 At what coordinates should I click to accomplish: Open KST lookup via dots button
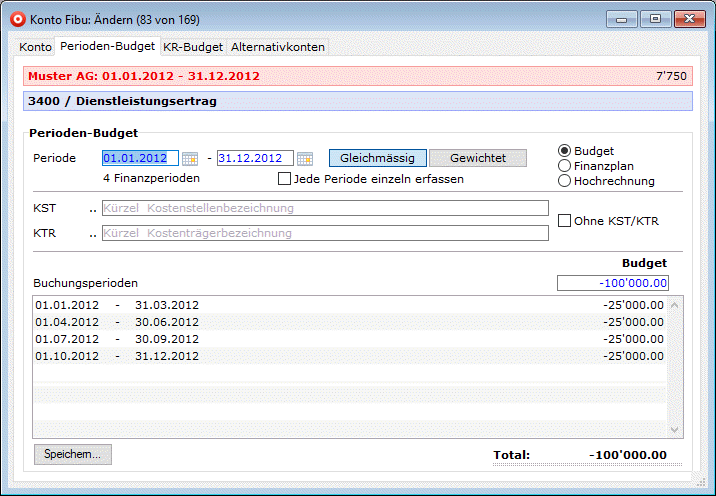click(x=93, y=209)
